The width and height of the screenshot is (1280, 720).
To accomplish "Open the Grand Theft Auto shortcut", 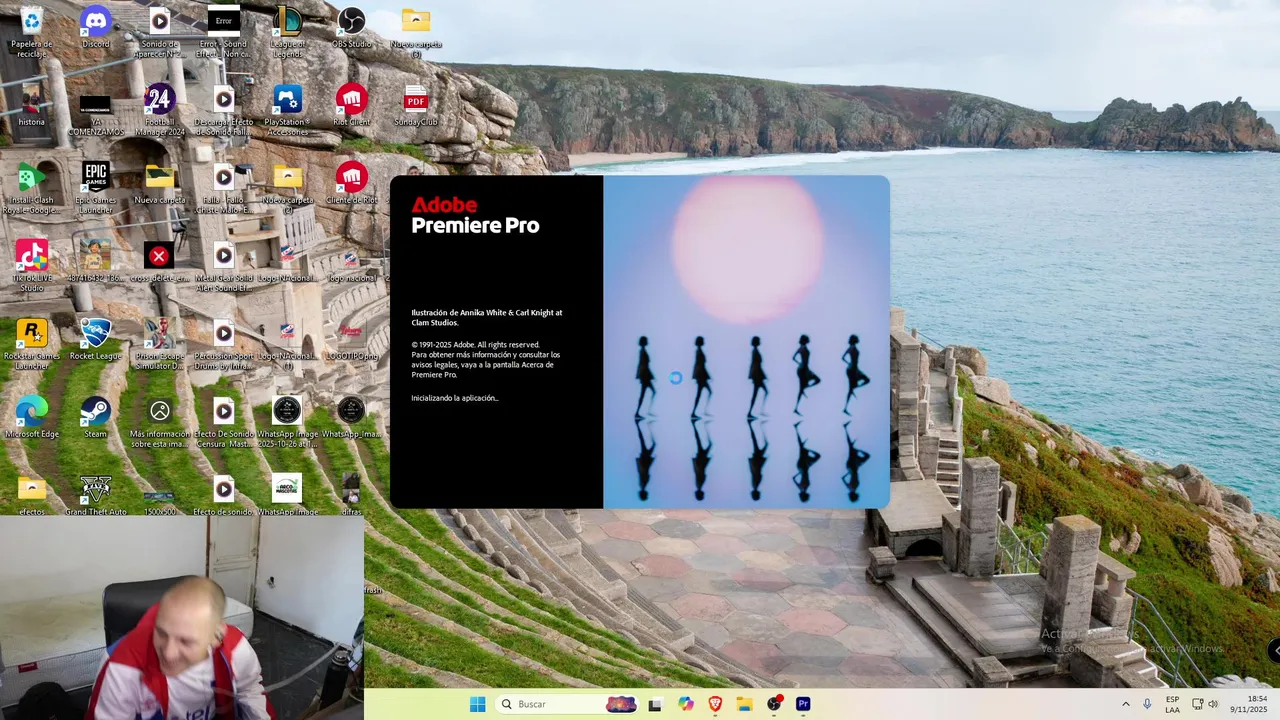I will tap(95, 495).
